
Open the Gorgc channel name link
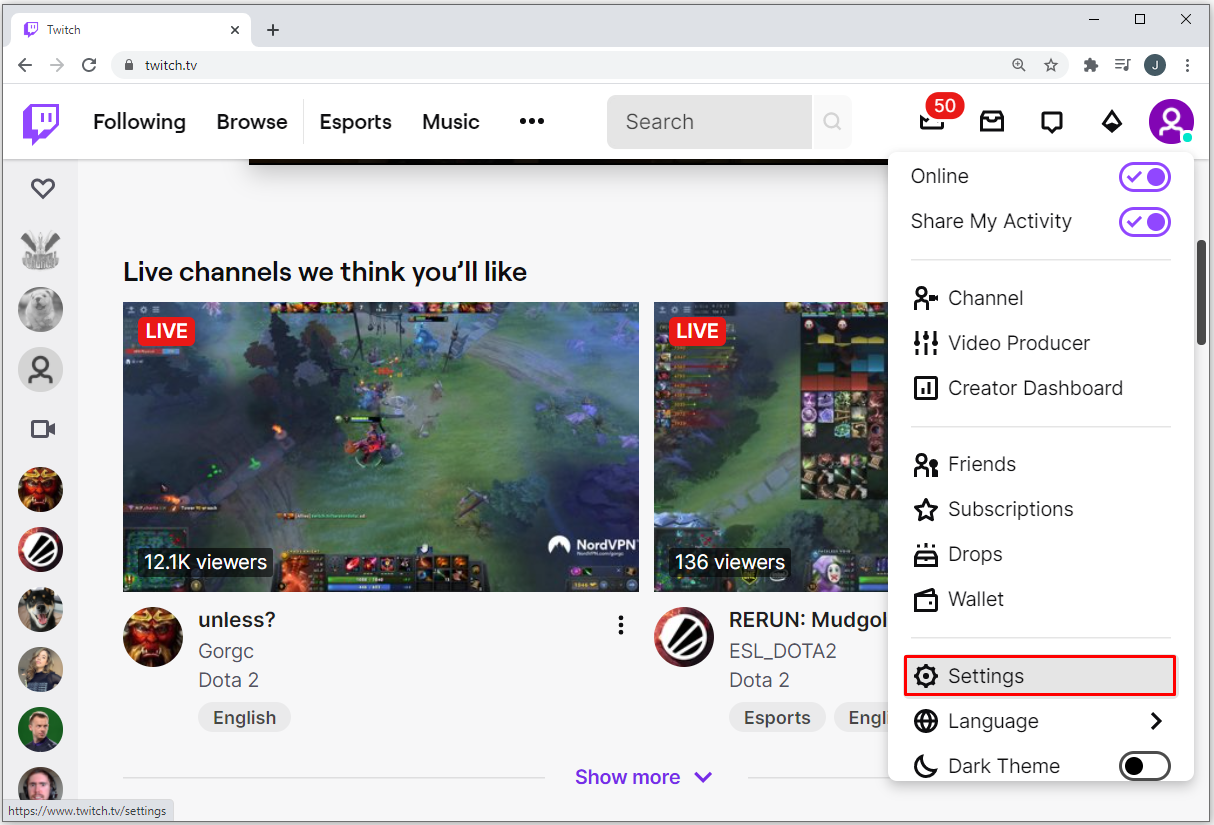(226, 651)
